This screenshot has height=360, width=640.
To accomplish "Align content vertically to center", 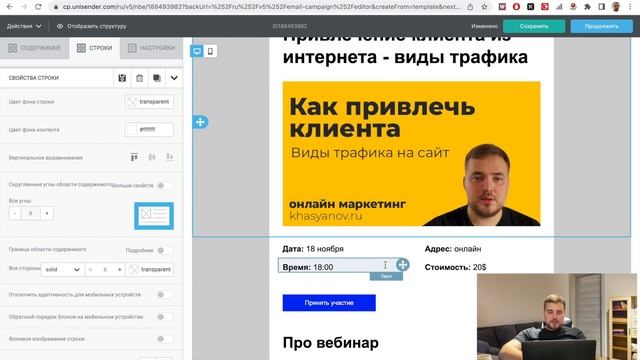I will pos(152,157).
